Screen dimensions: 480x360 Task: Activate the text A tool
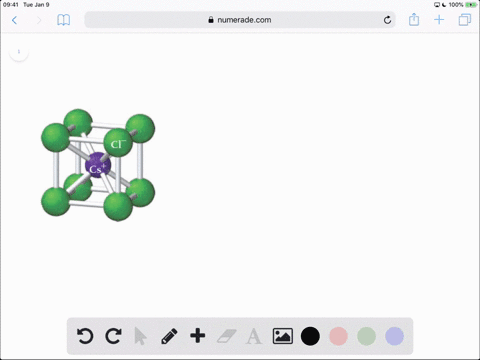254,336
